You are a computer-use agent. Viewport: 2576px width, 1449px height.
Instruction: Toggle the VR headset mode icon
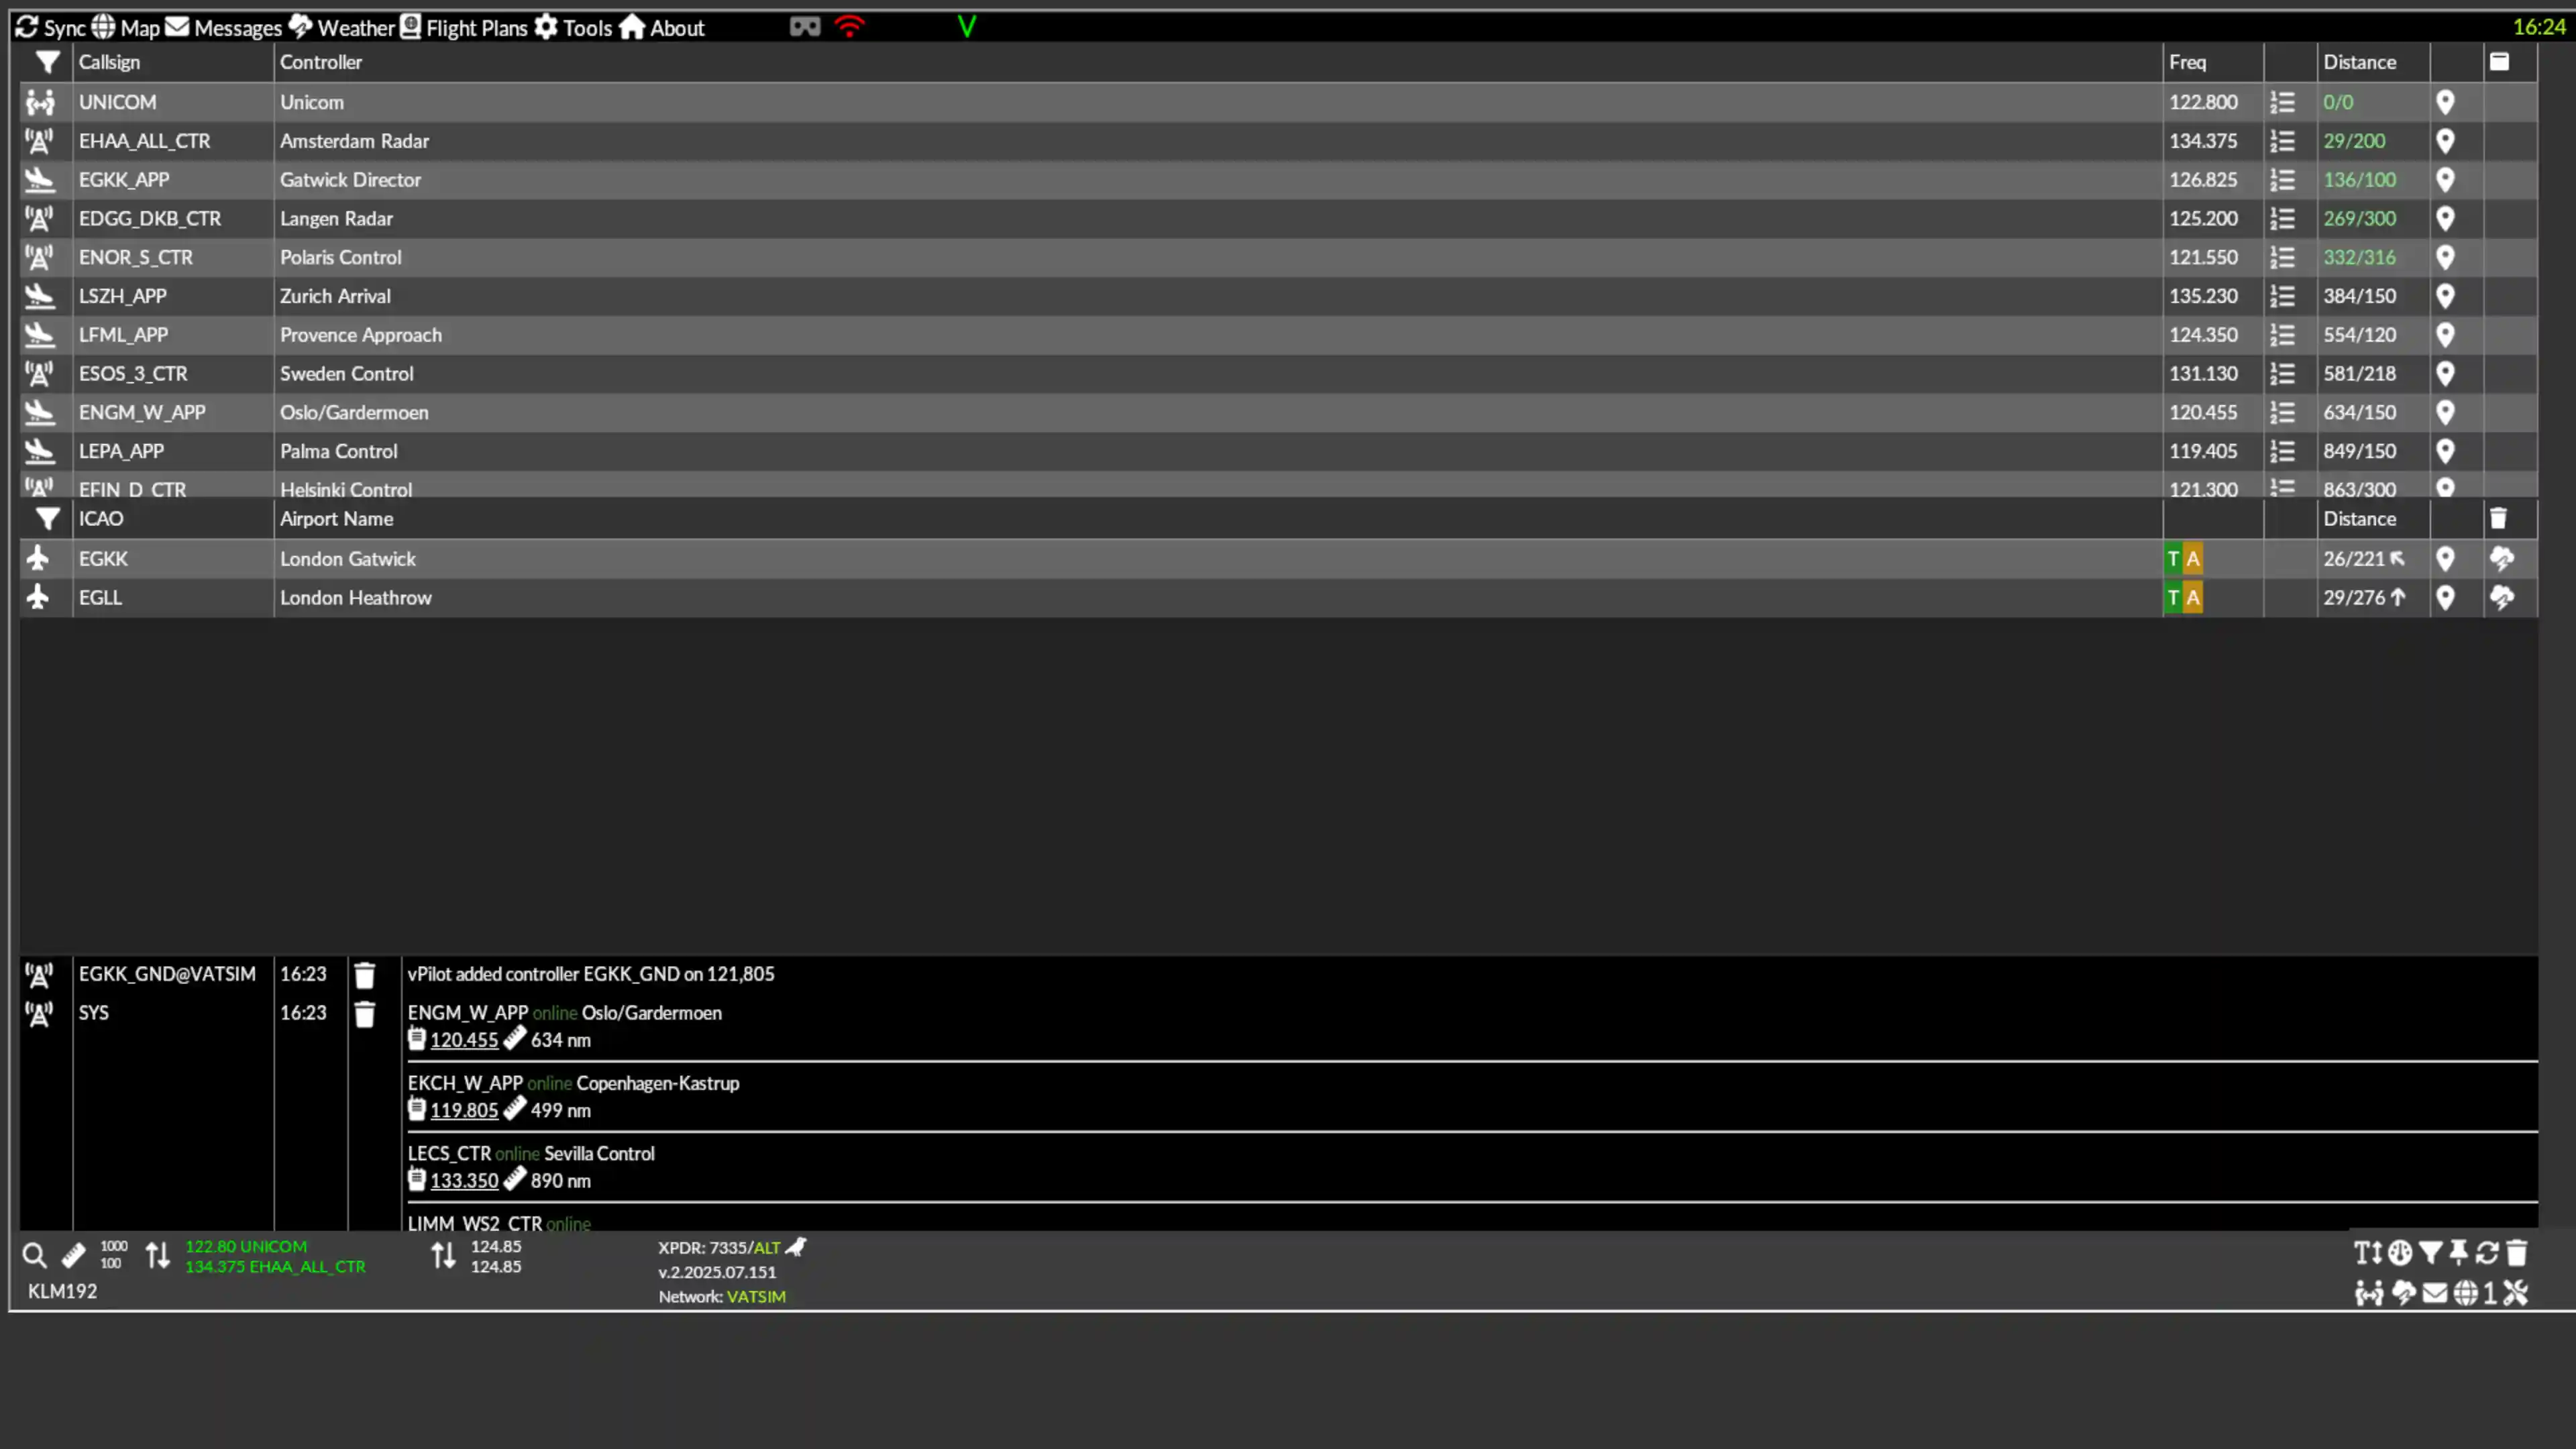click(x=805, y=27)
